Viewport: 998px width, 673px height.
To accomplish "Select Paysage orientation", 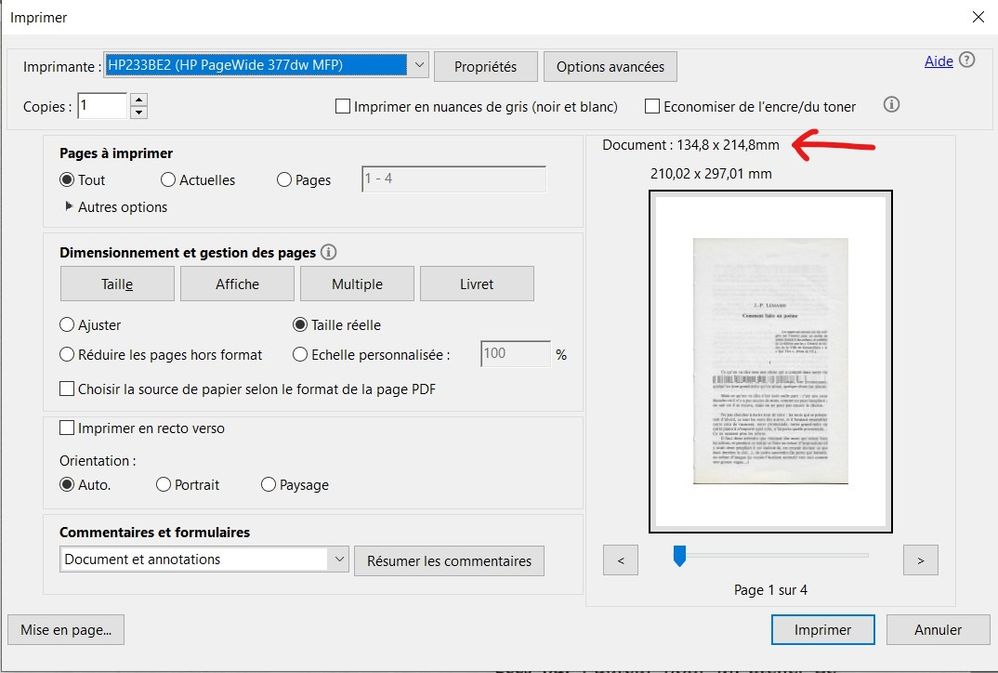I will pos(268,485).
